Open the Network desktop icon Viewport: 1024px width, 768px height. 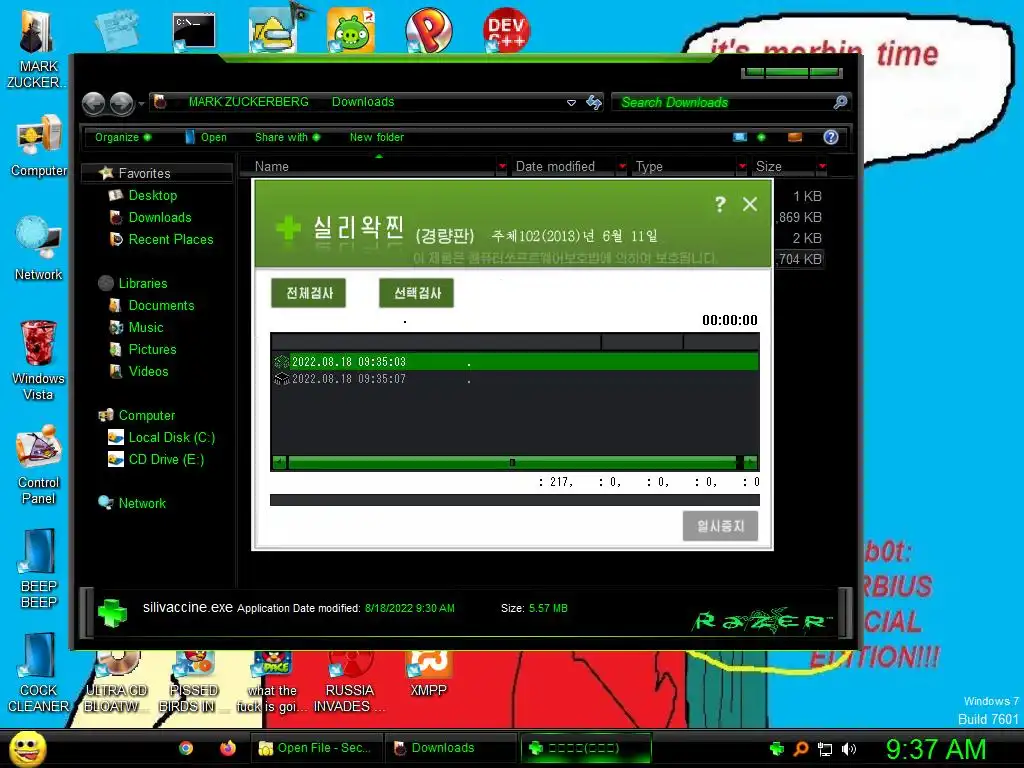click(39, 248)
